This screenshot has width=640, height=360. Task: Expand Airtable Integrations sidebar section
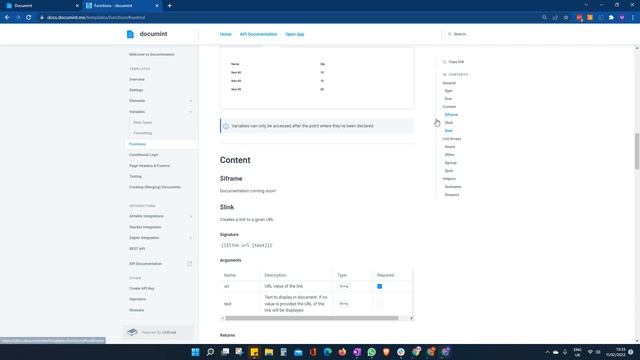point(191,216)
